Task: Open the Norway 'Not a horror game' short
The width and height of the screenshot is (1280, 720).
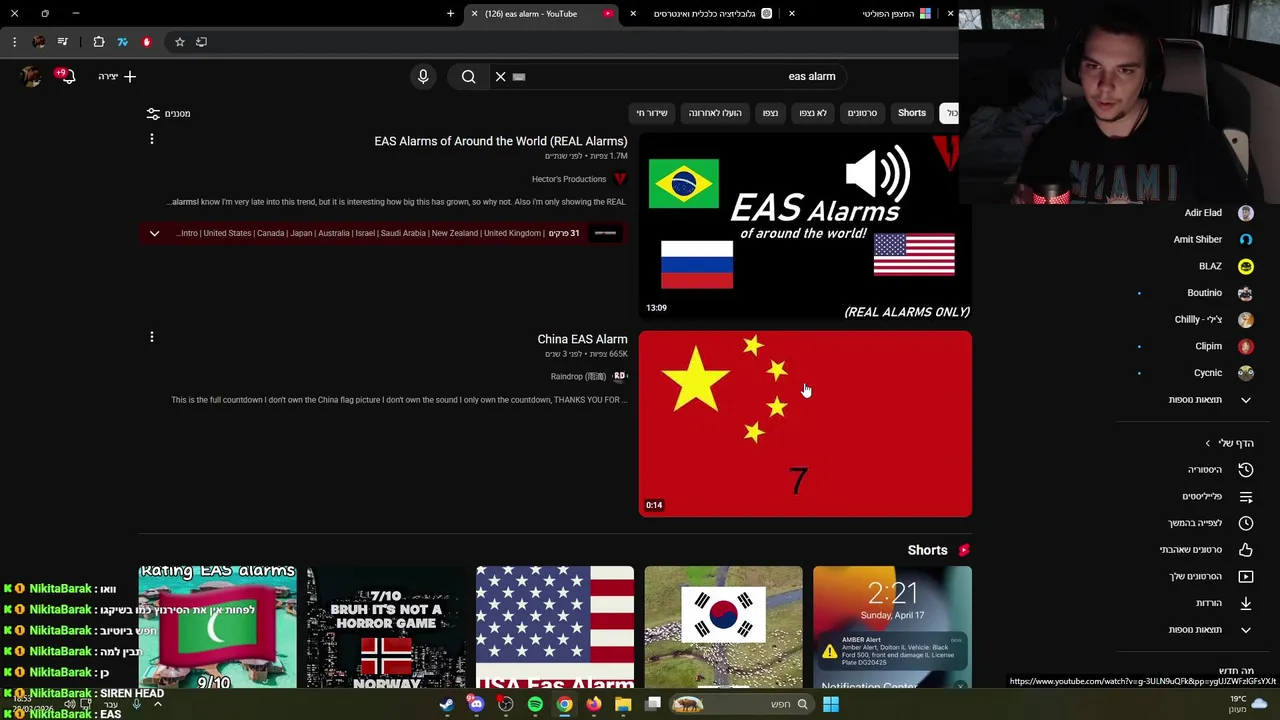Action: click(x=386, y=627)
